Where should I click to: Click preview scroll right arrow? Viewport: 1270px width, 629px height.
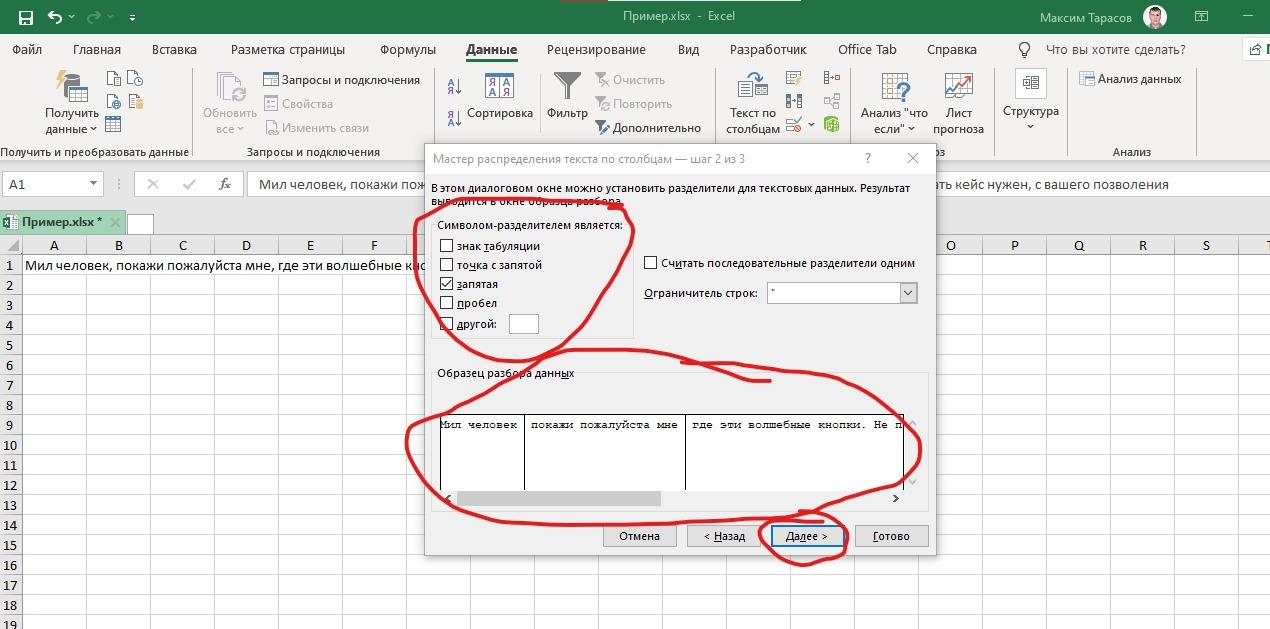(895, 498)
